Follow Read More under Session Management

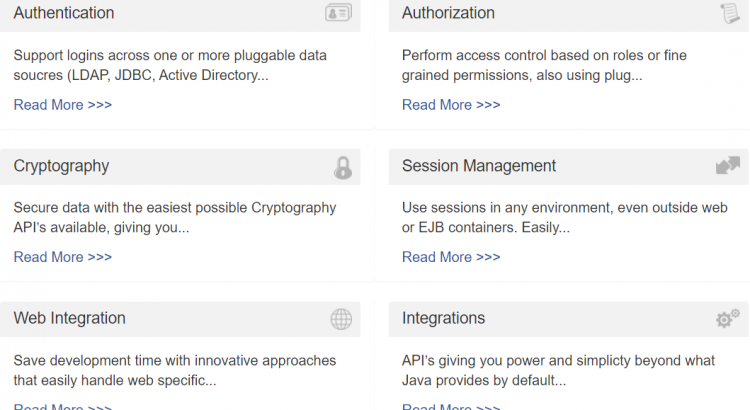[451, 257]
